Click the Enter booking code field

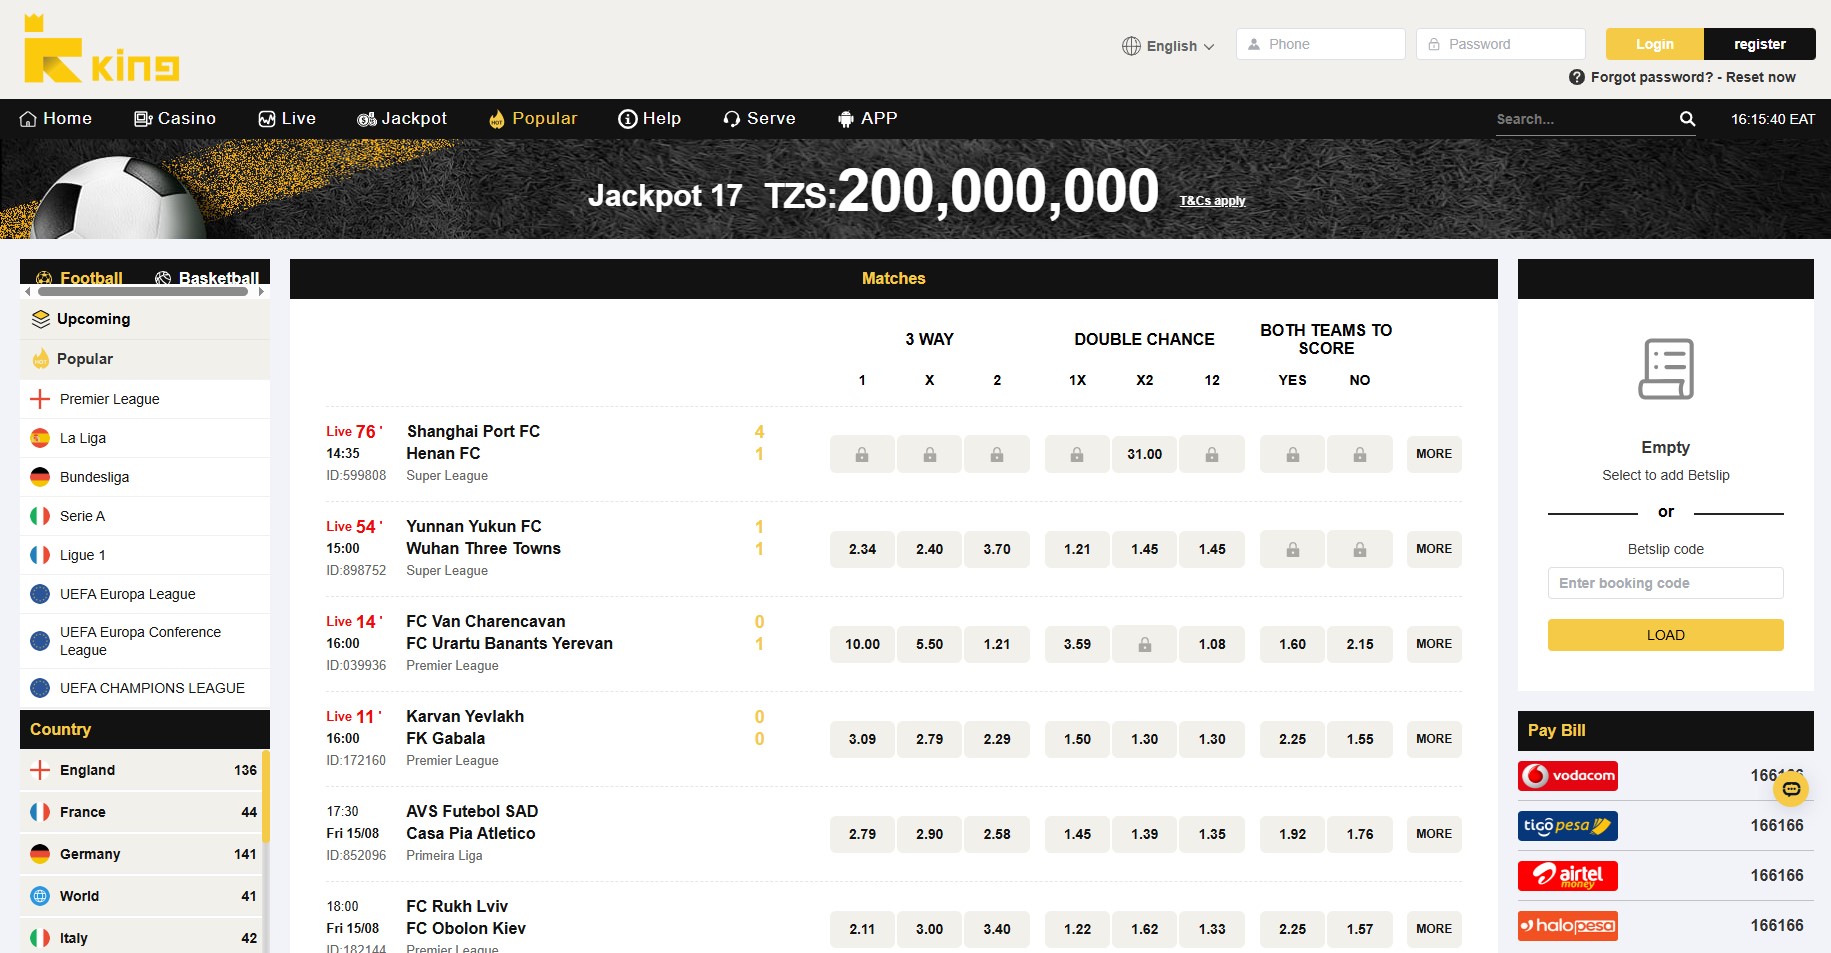(x=1665, y=583)
